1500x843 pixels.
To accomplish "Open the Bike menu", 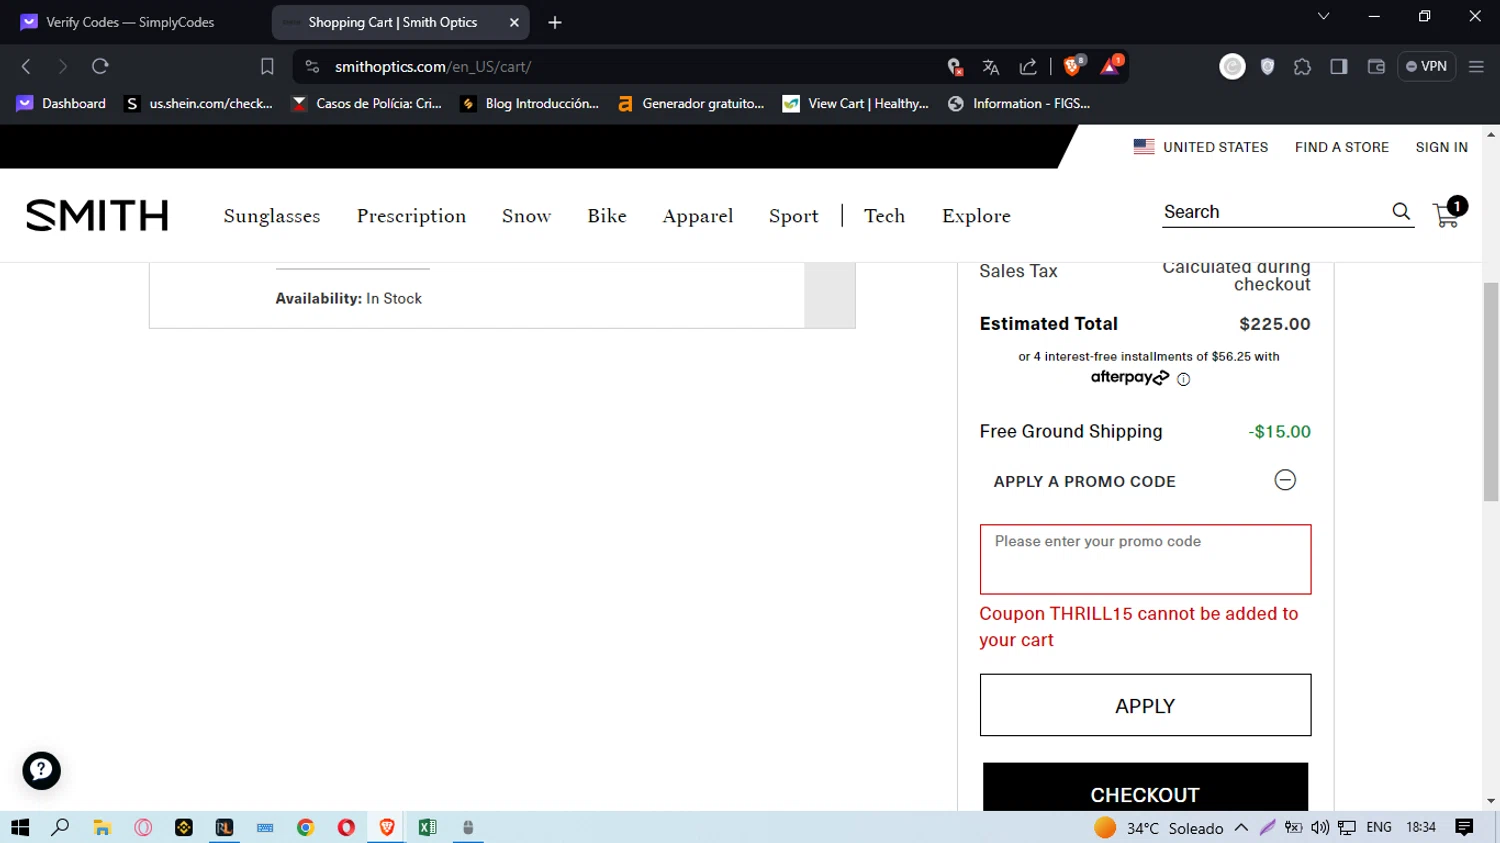I will tap(607, 216).
